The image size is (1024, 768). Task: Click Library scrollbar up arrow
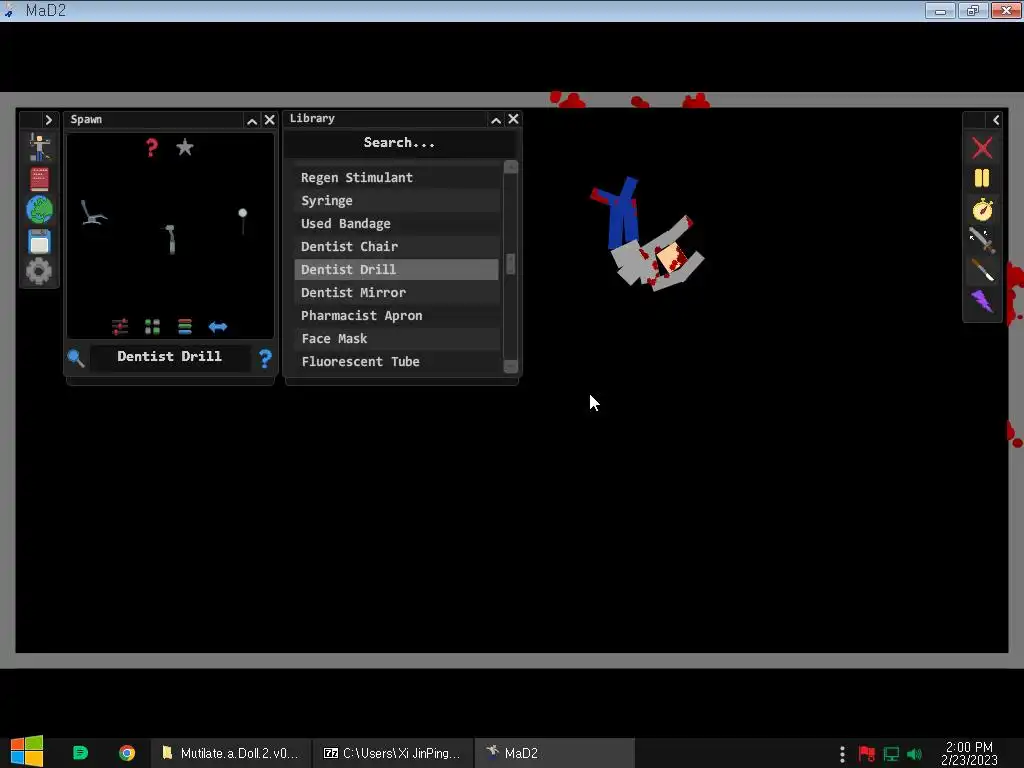click(x=511, y=167)
